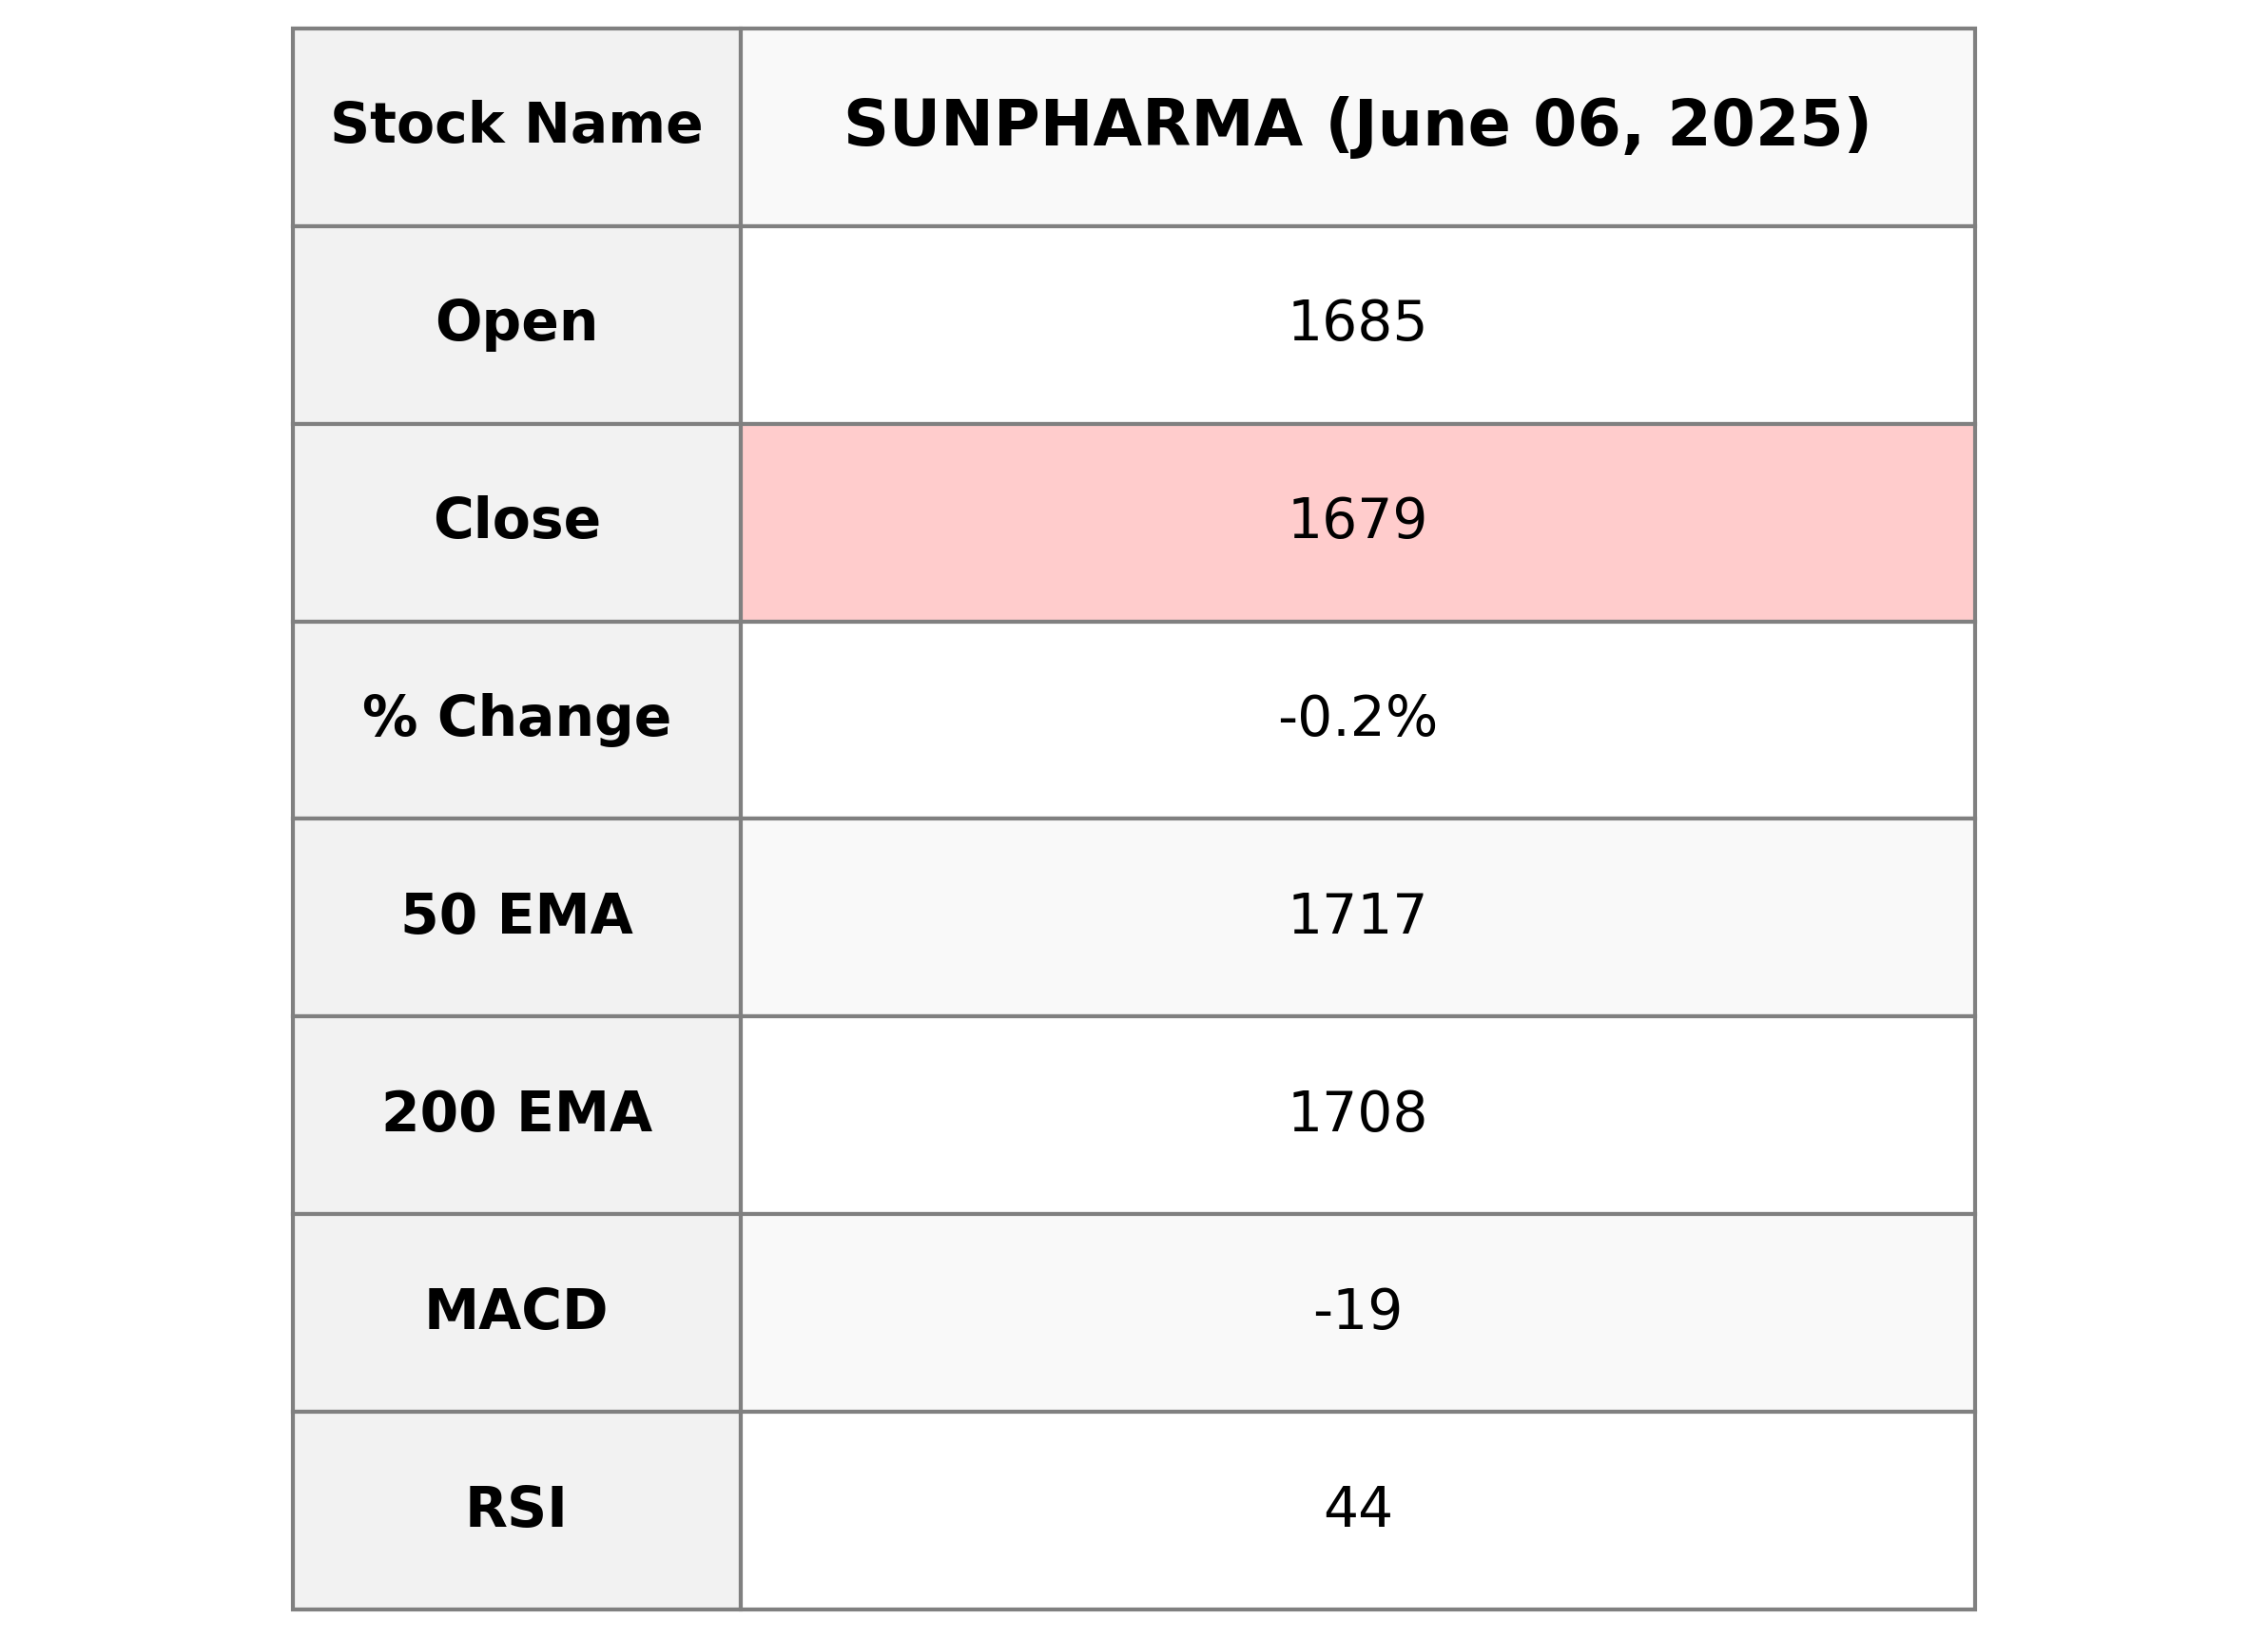Click the word SUNPHARMA in the header
This screenshot has width=2268, height=1638.
click(x=1073, y=125)
